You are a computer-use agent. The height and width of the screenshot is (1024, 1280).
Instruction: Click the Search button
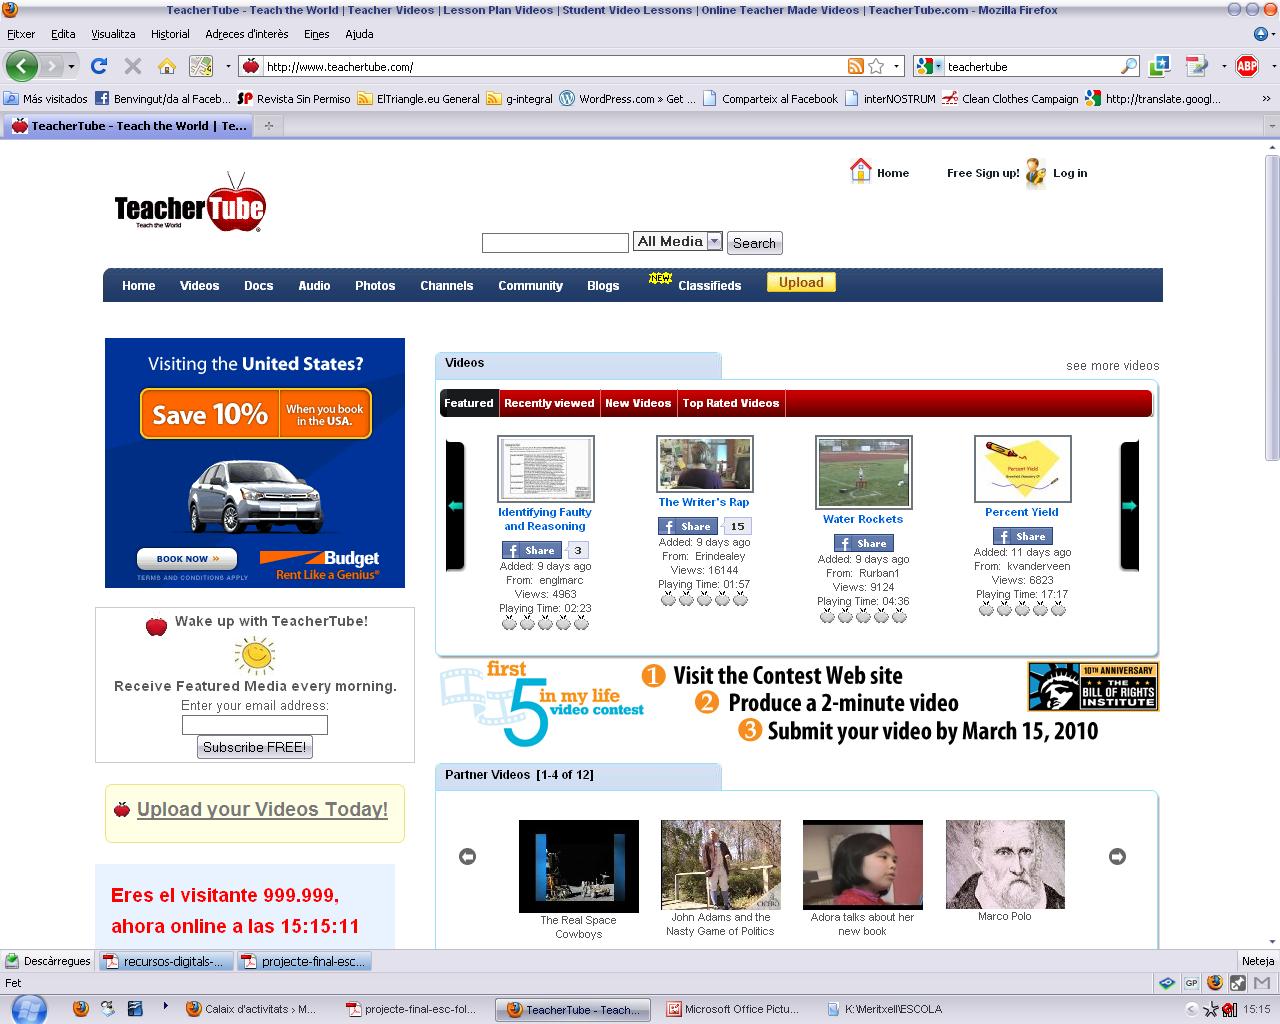pyautogui.click(x=754, y=243)
